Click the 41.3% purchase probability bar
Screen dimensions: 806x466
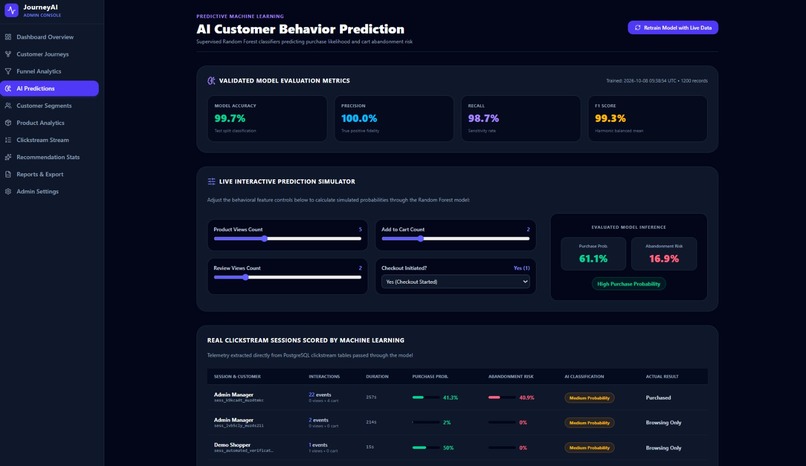(x=426, y=397)
